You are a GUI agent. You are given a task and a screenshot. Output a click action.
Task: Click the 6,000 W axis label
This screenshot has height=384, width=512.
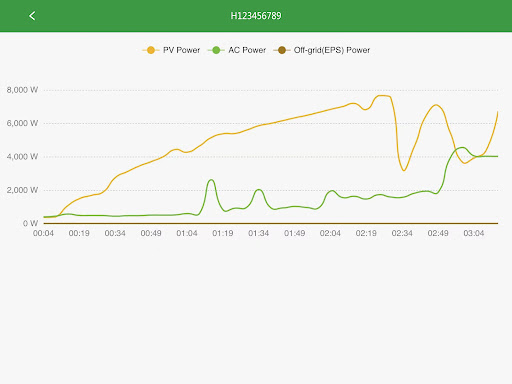coord(22,123)
